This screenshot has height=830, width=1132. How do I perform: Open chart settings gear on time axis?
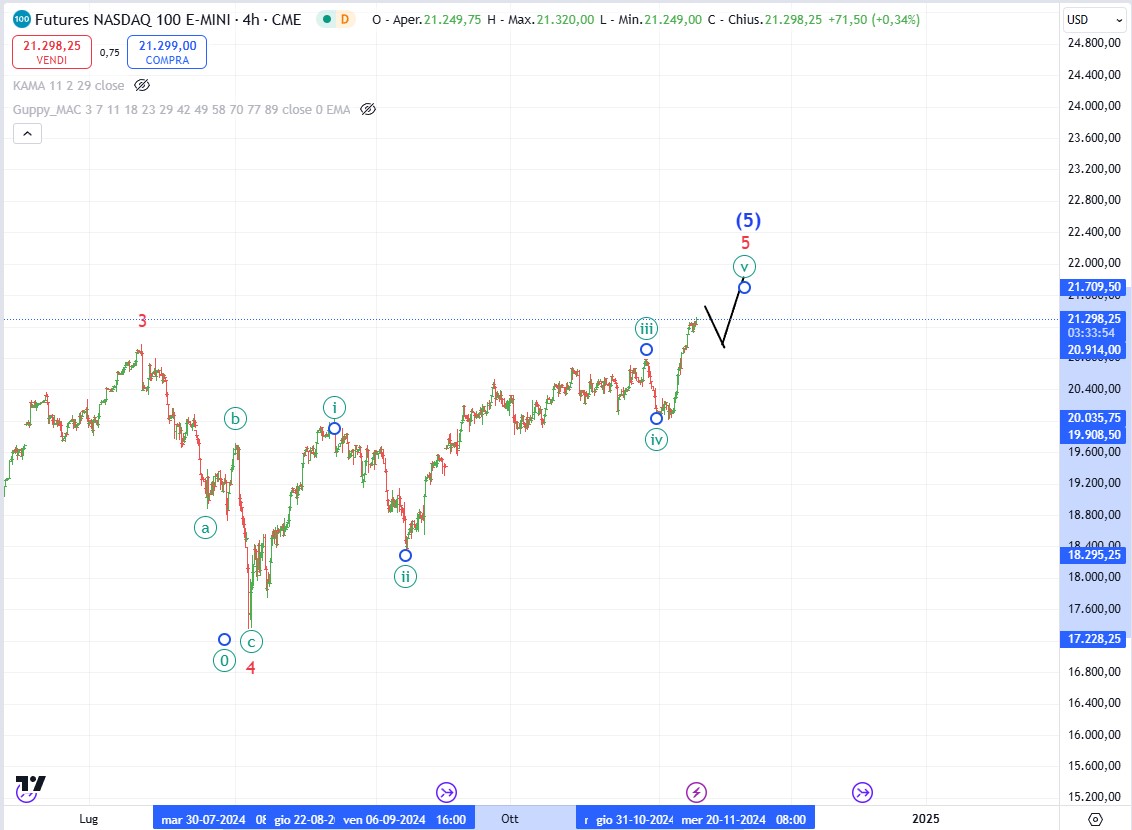[1095, 819]
